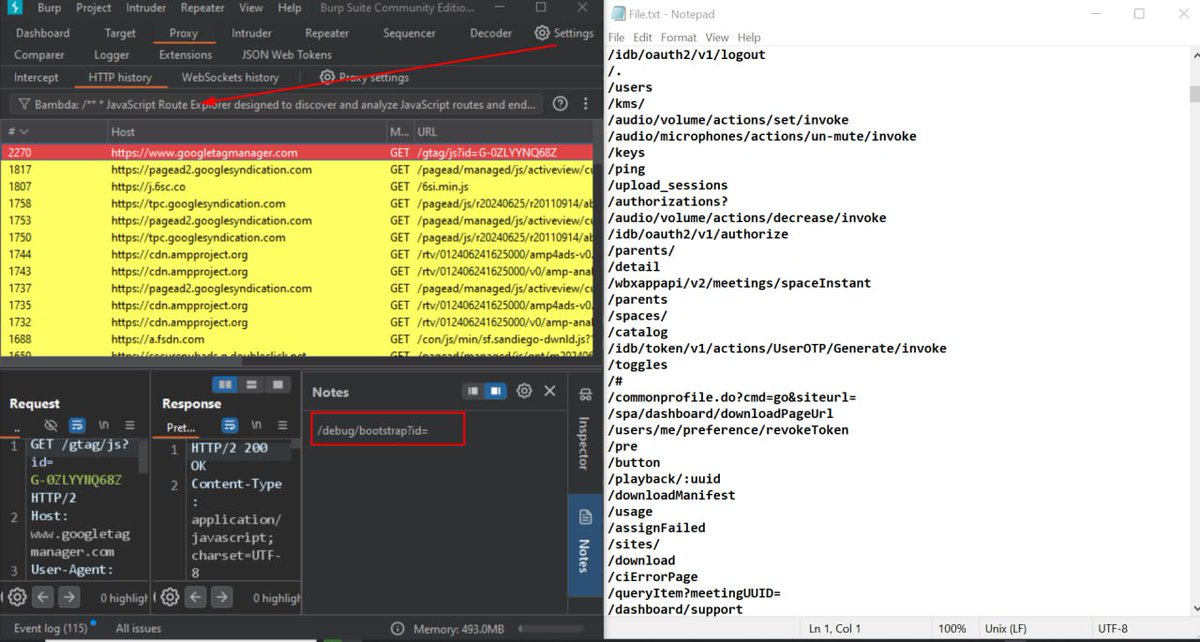Open the Pret... view dropdown in Response

pyautogui.click(x=181, y=427)
